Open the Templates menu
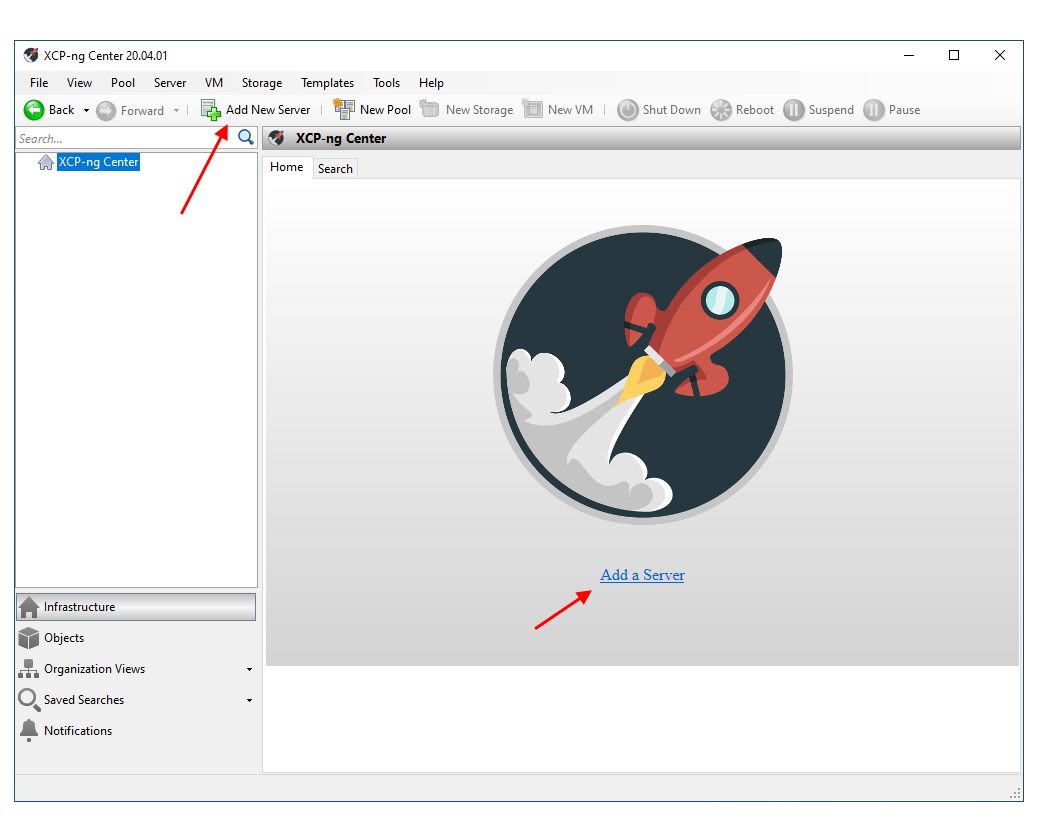The height and width of the screenshot is (823, 1043). click(x=327, y=83)
